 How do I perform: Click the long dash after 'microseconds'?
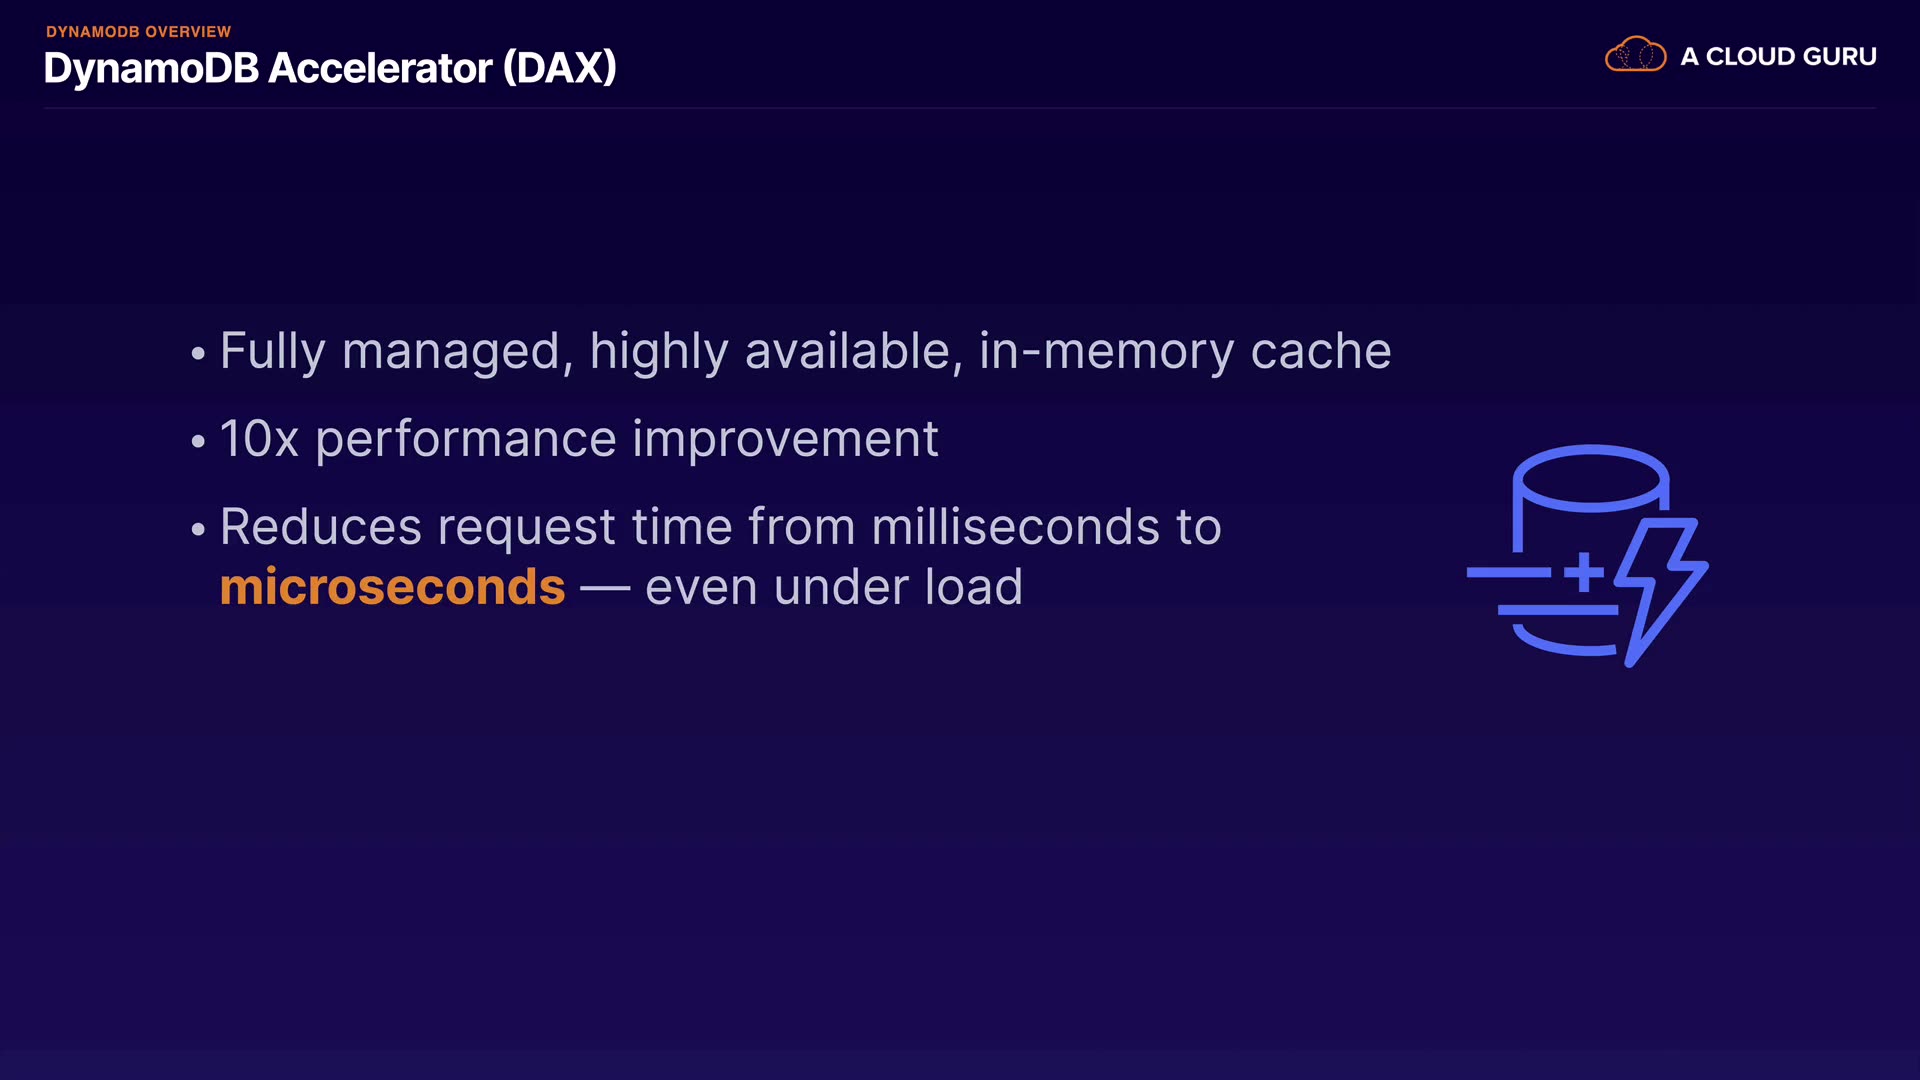click(x=605, y=589)
